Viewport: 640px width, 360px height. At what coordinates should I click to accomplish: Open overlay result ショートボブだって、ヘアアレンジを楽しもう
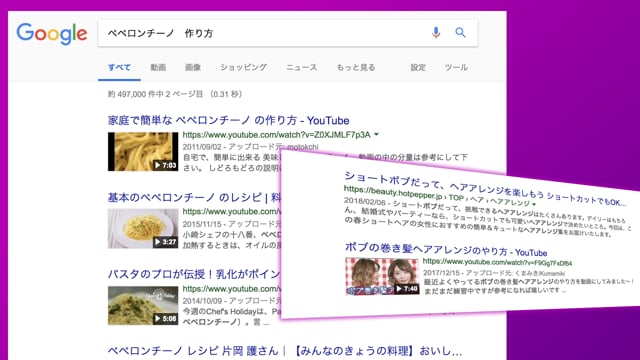tap(485, 190)
